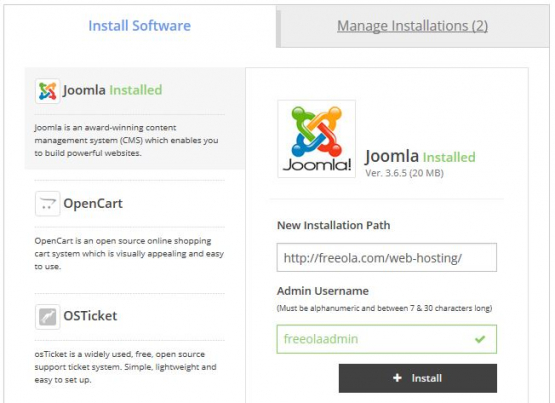The image size is (555, 403).
Task: Select the Joomla Installed heading in the list
Action: [113, 90]
